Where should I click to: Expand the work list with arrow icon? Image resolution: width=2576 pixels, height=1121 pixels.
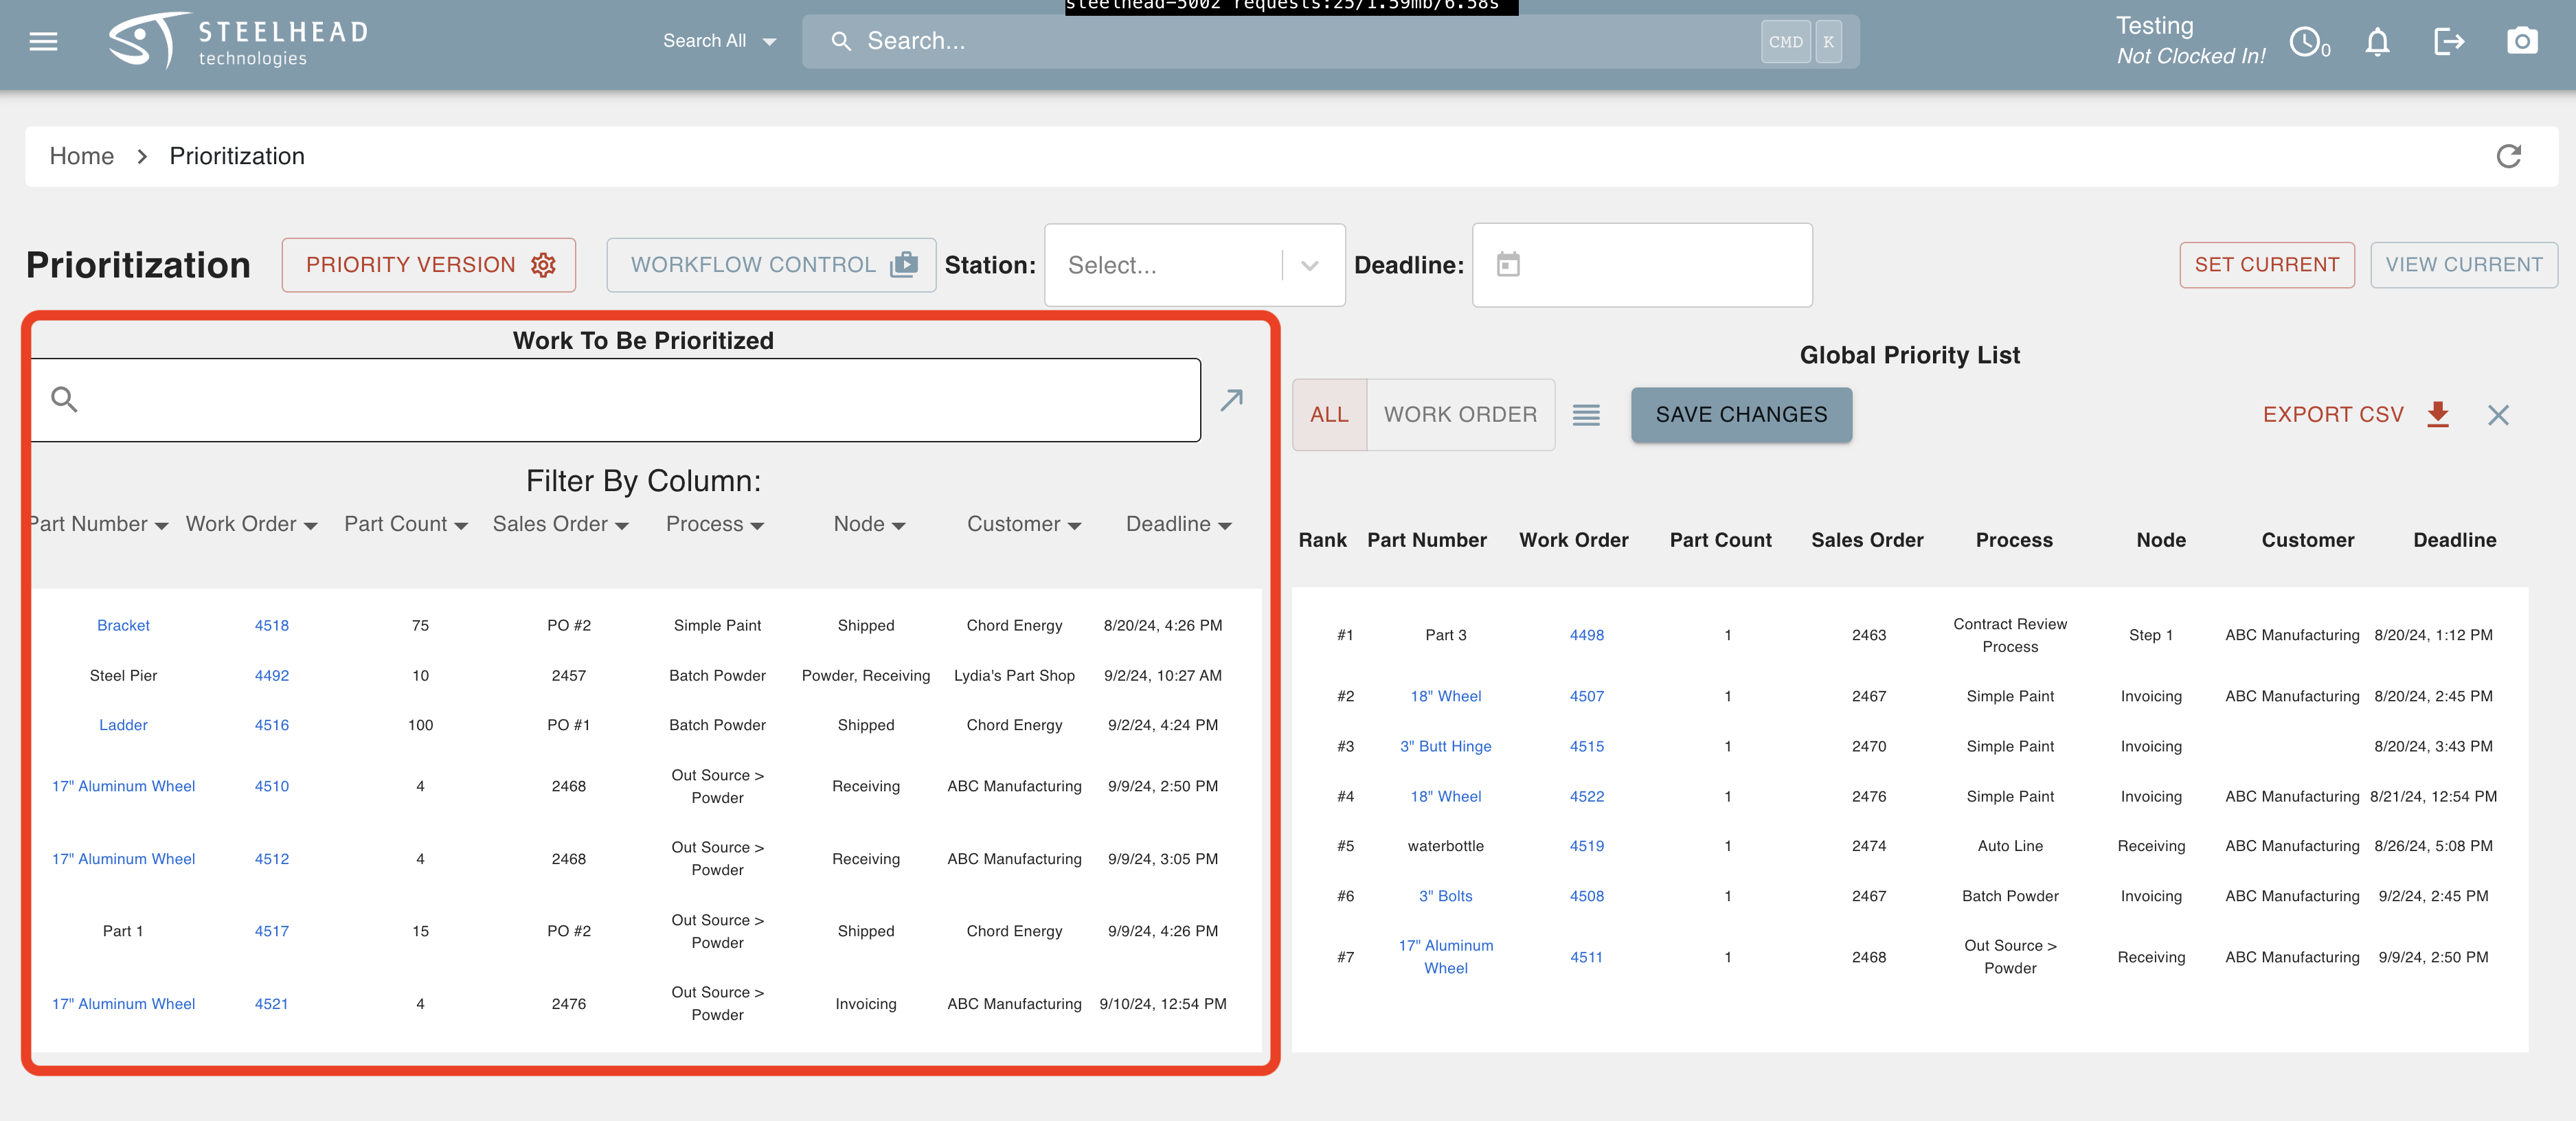1231,400
